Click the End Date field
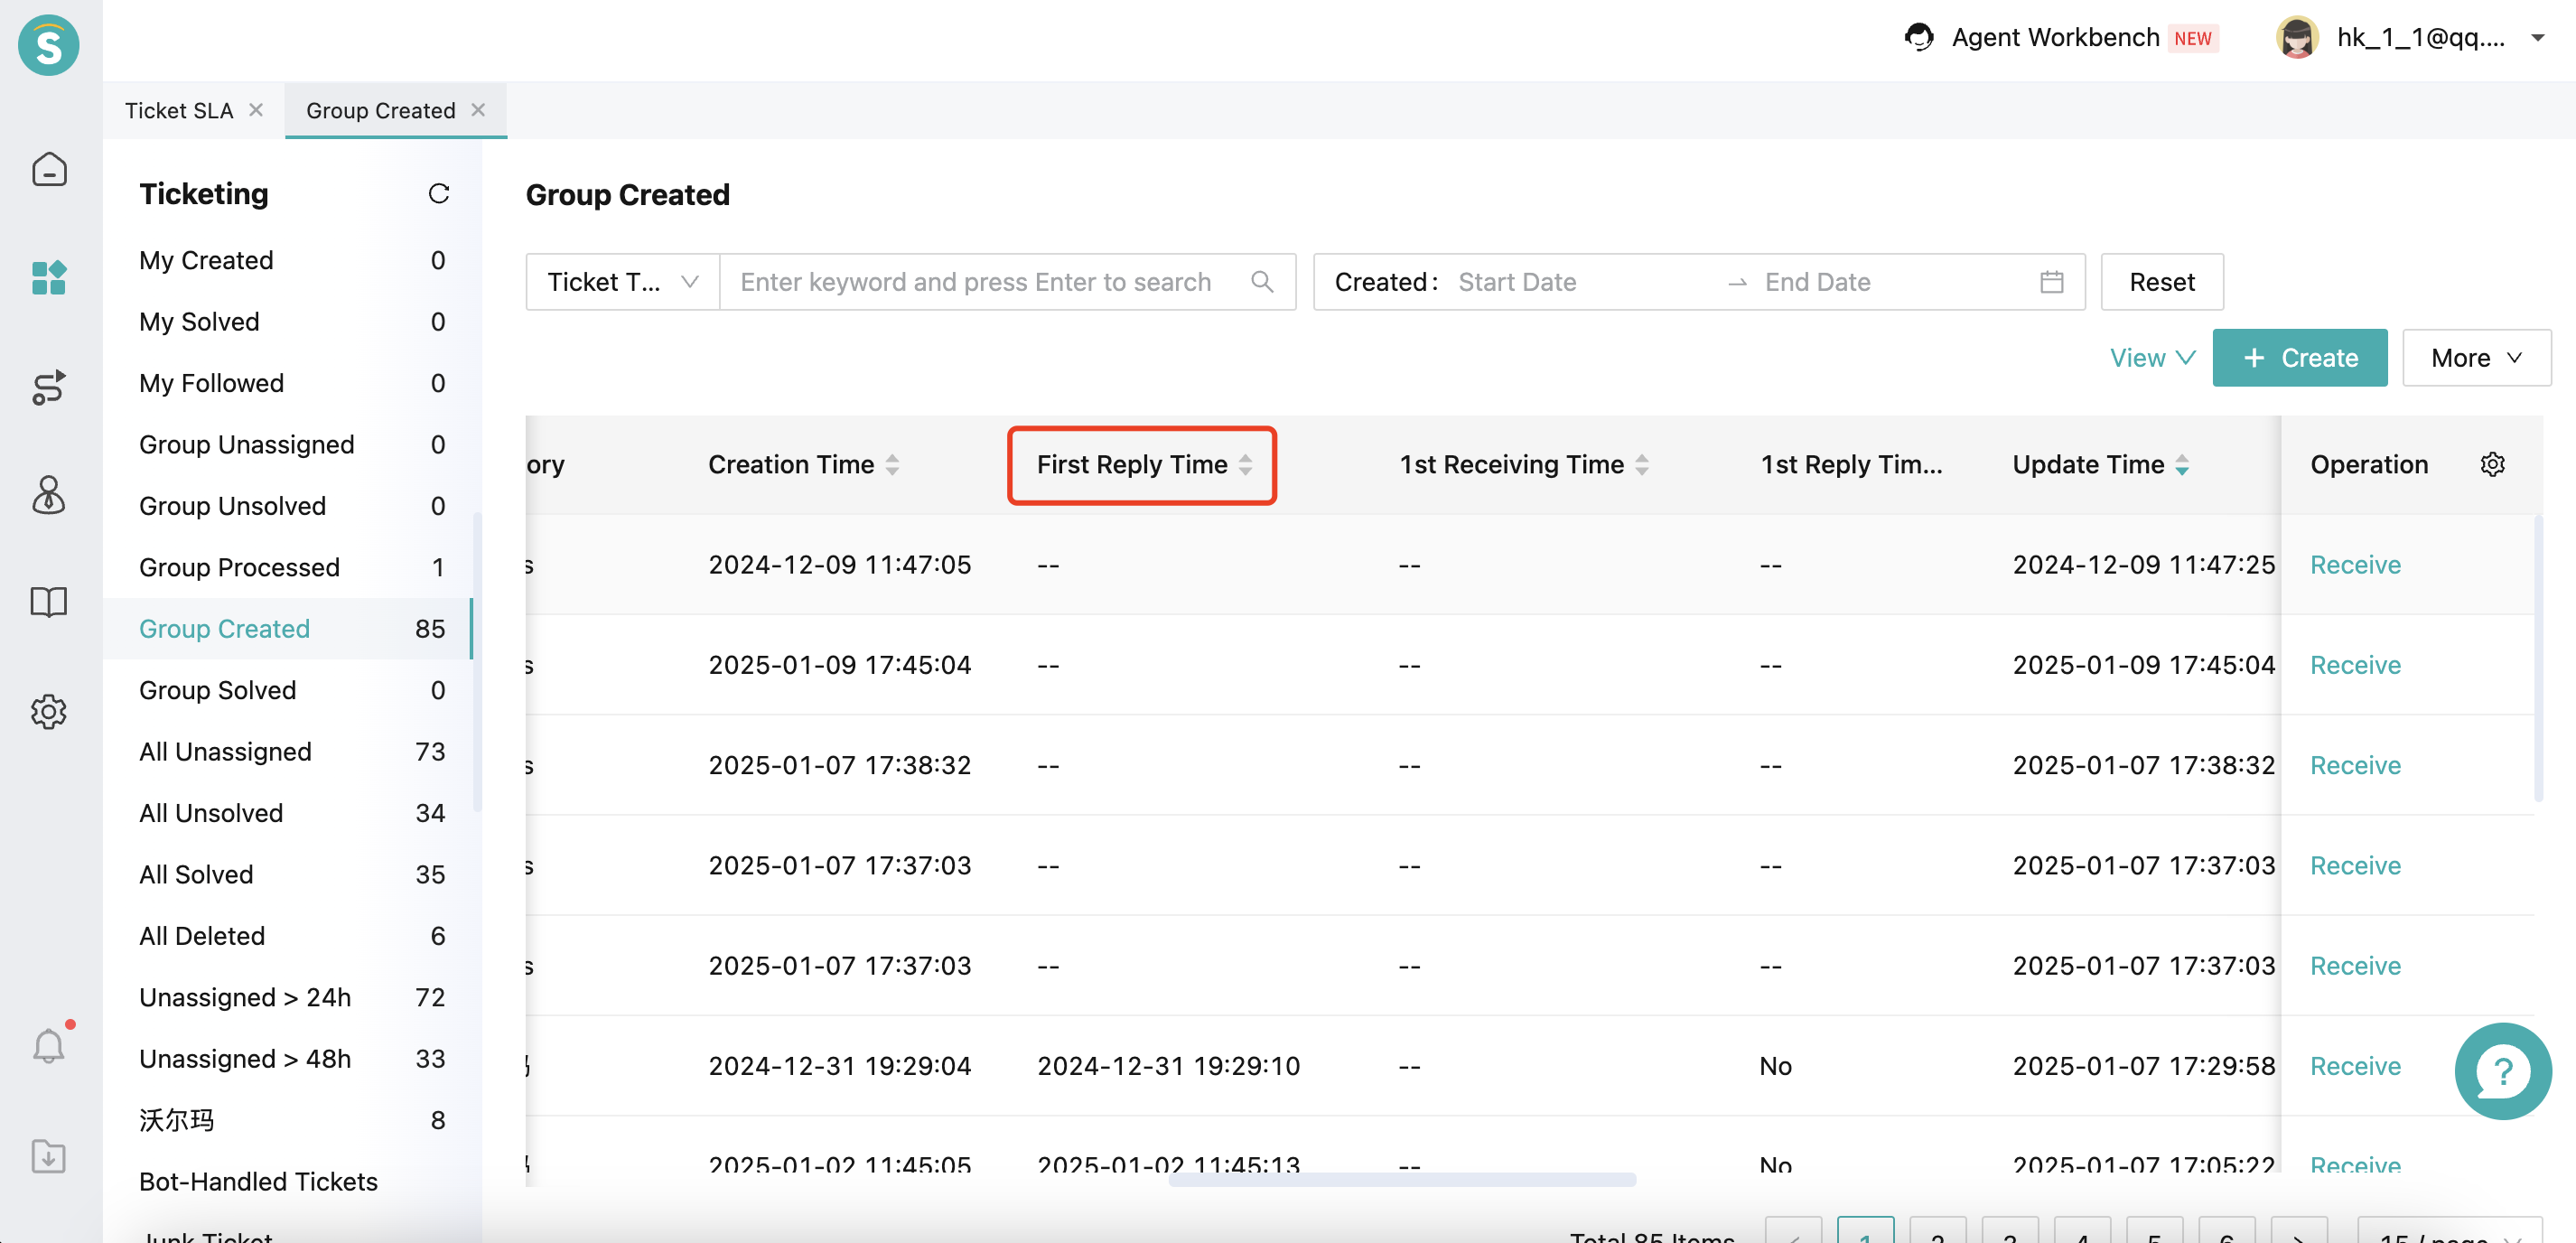Screen dimensions: 2576x1243 coord(1890,282)
